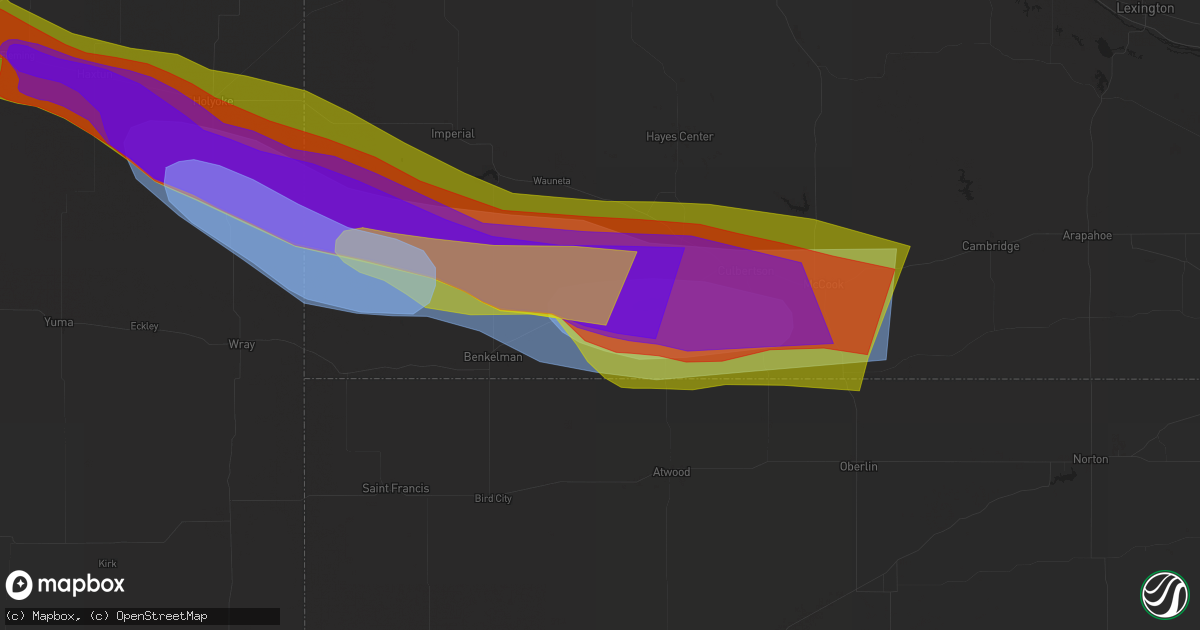Click the Kirk town label
Screen dimensions: 1200x630
click(x=107, y=563)
